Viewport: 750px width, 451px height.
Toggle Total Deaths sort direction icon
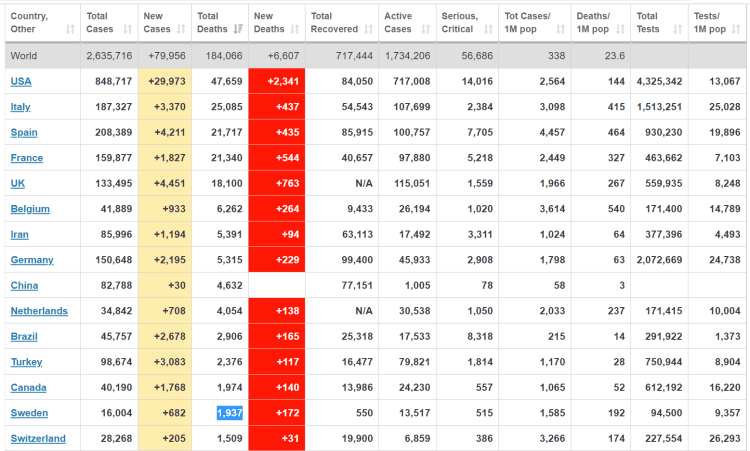236,30
